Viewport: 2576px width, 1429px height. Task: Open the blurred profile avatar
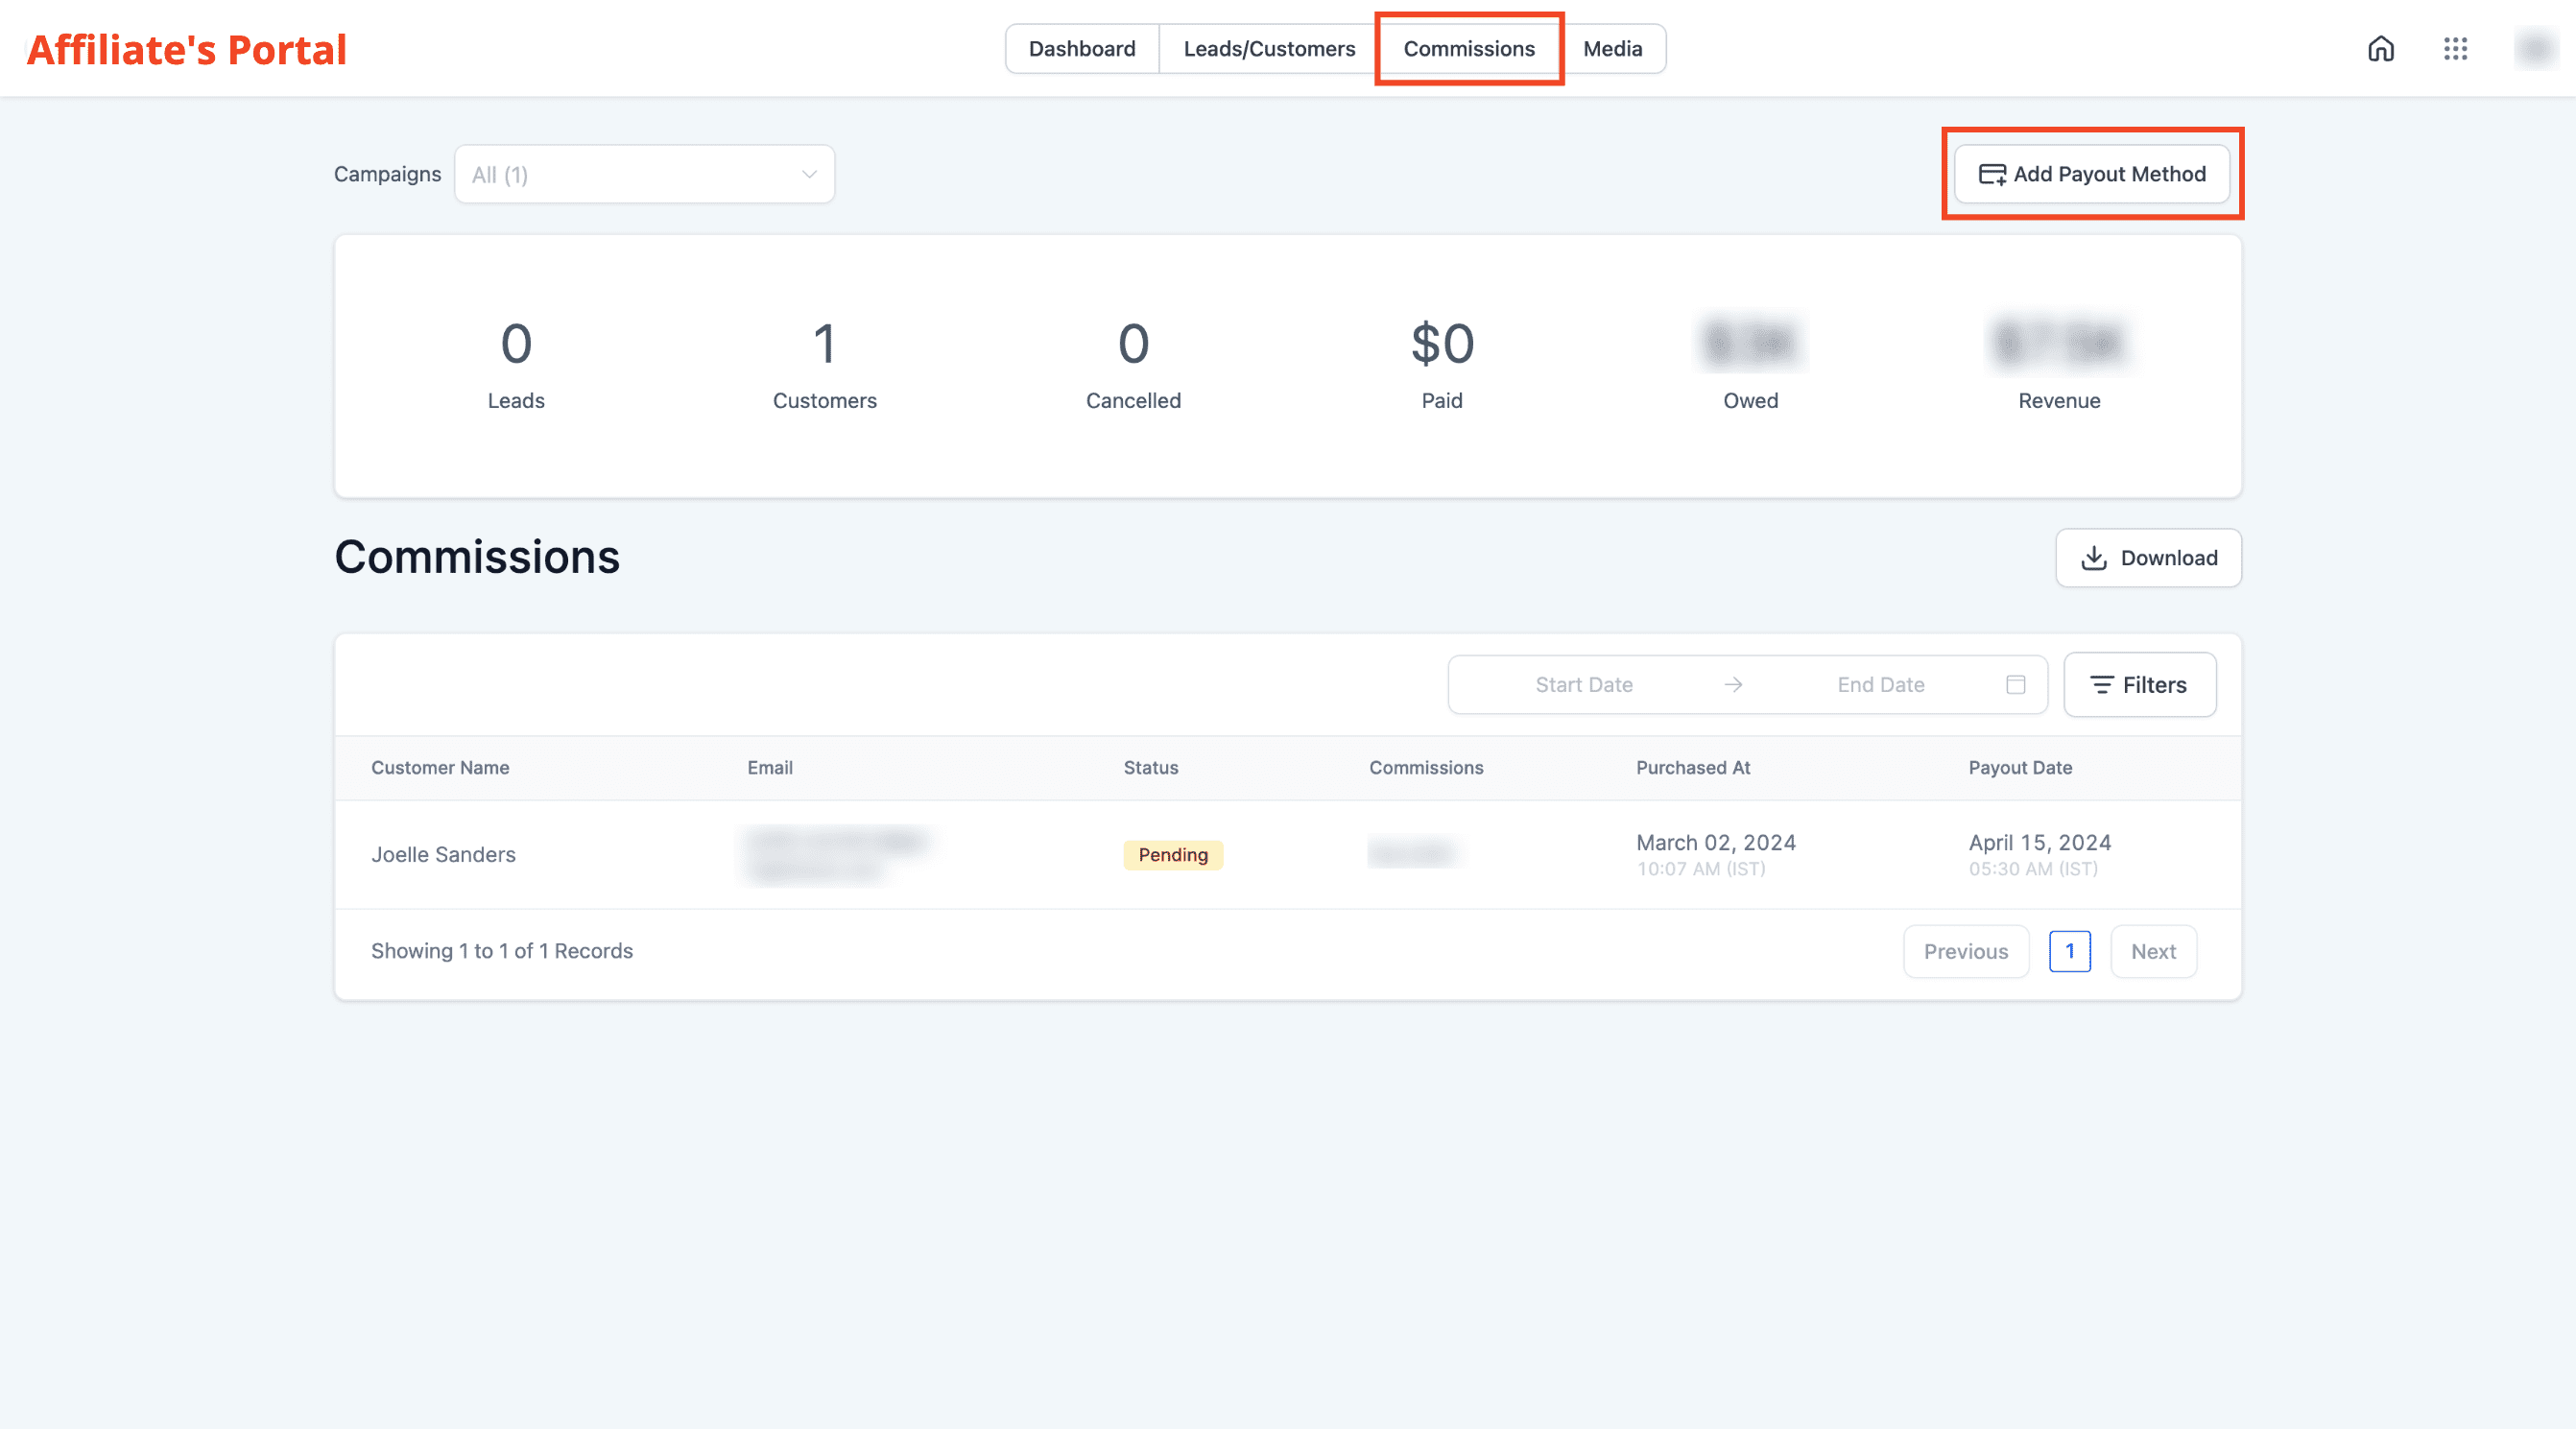tap(2536, 49)
